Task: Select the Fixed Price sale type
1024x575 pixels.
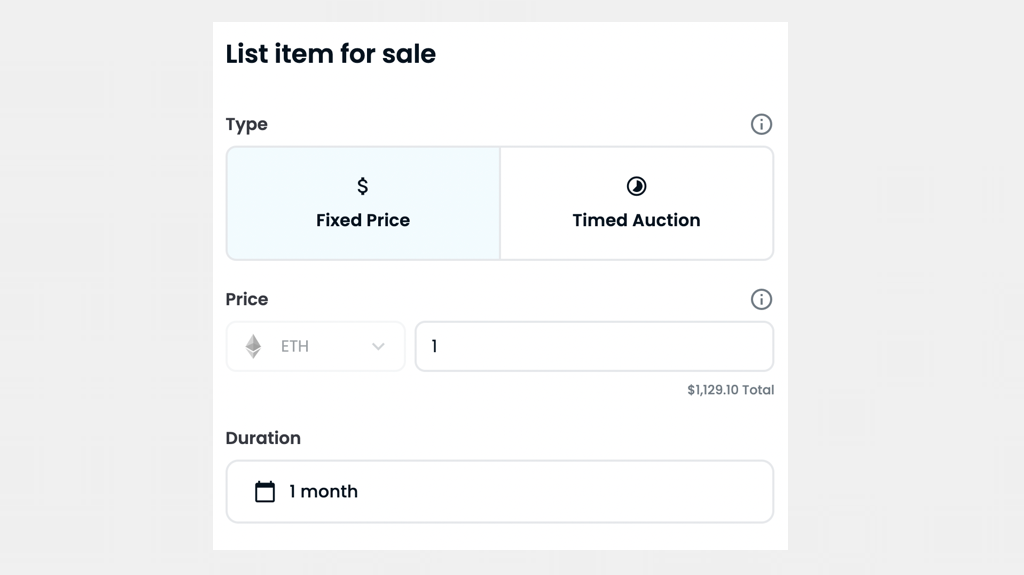Action: (x=363, y=203)
